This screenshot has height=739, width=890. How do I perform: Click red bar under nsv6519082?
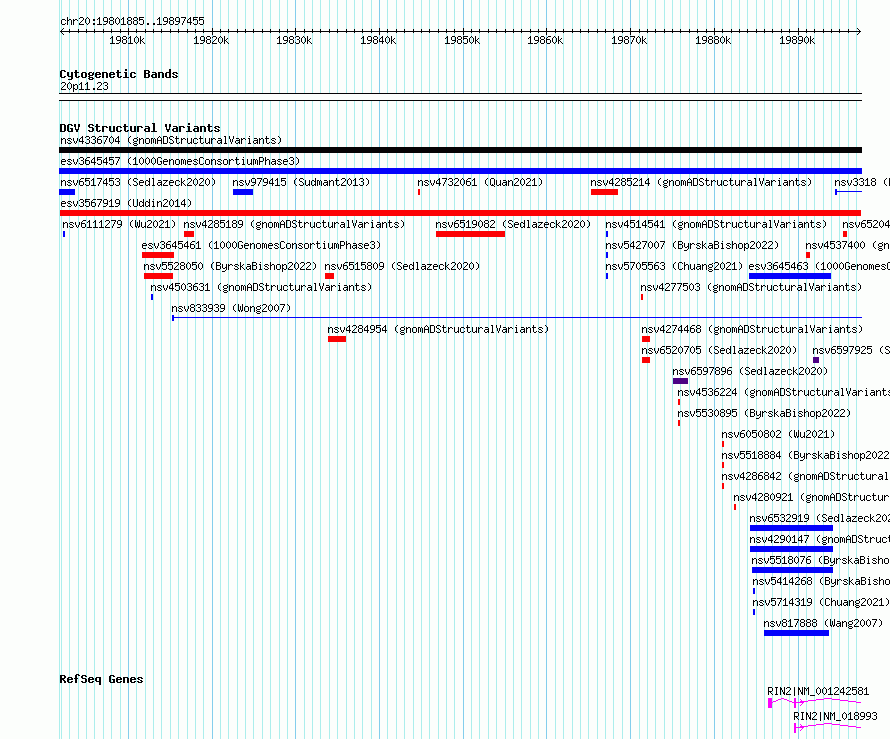pos(471,234)
